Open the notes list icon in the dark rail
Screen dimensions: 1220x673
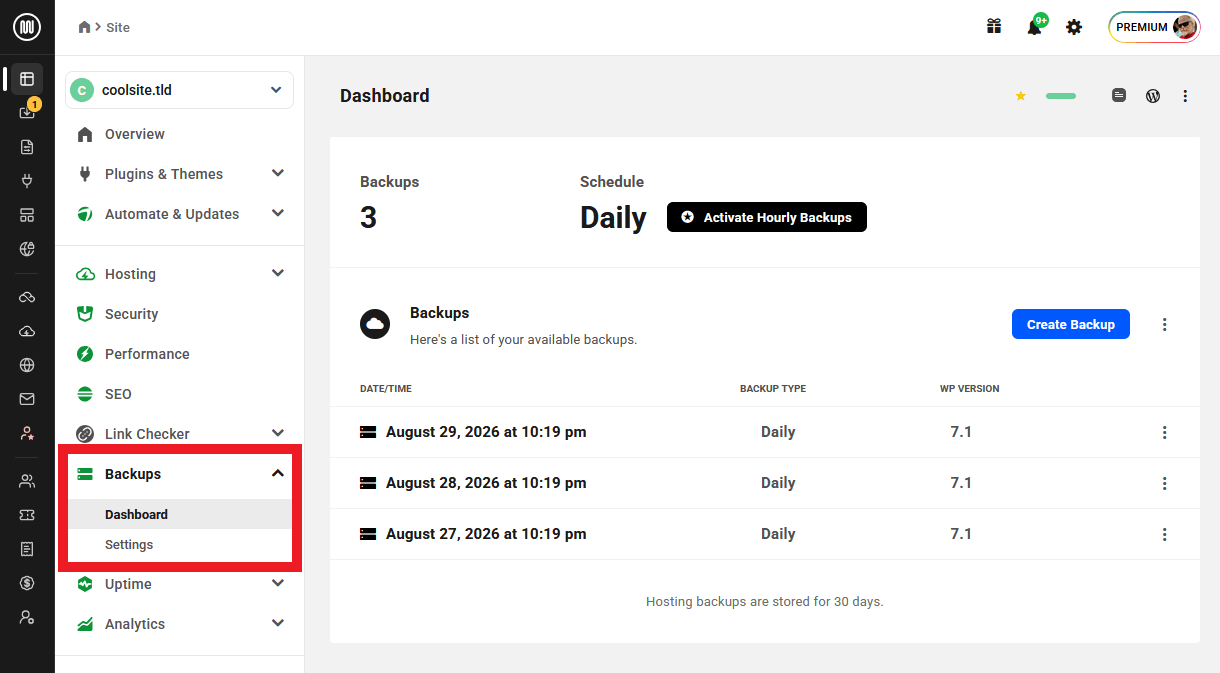click(27, 549)
